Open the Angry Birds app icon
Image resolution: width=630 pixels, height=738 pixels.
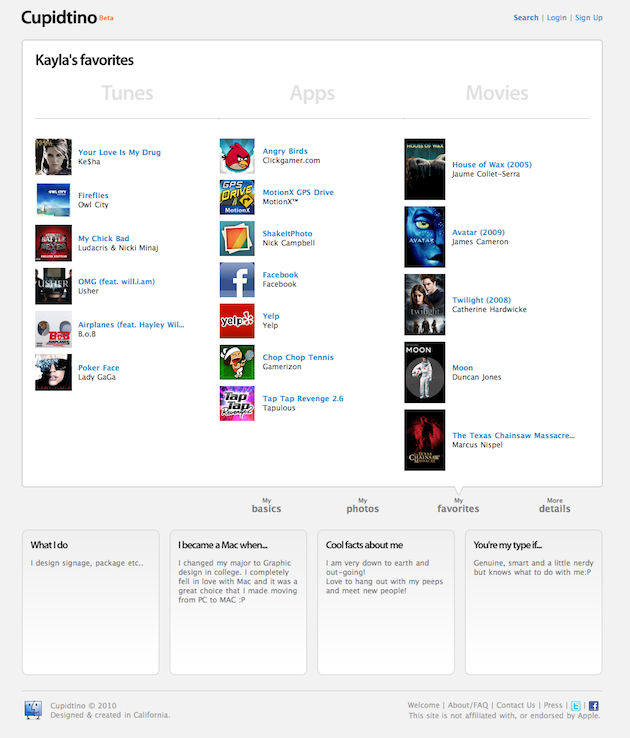pos(237,156)
